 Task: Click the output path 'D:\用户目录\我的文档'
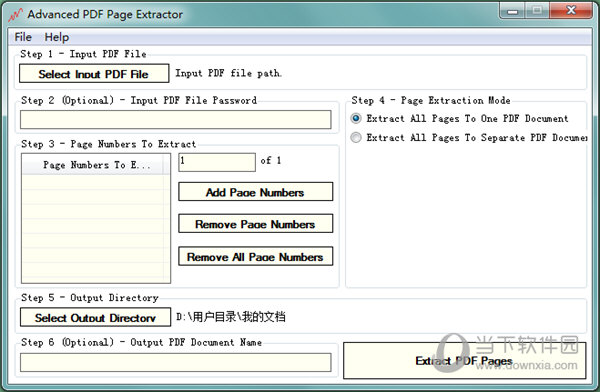[231, 317]
